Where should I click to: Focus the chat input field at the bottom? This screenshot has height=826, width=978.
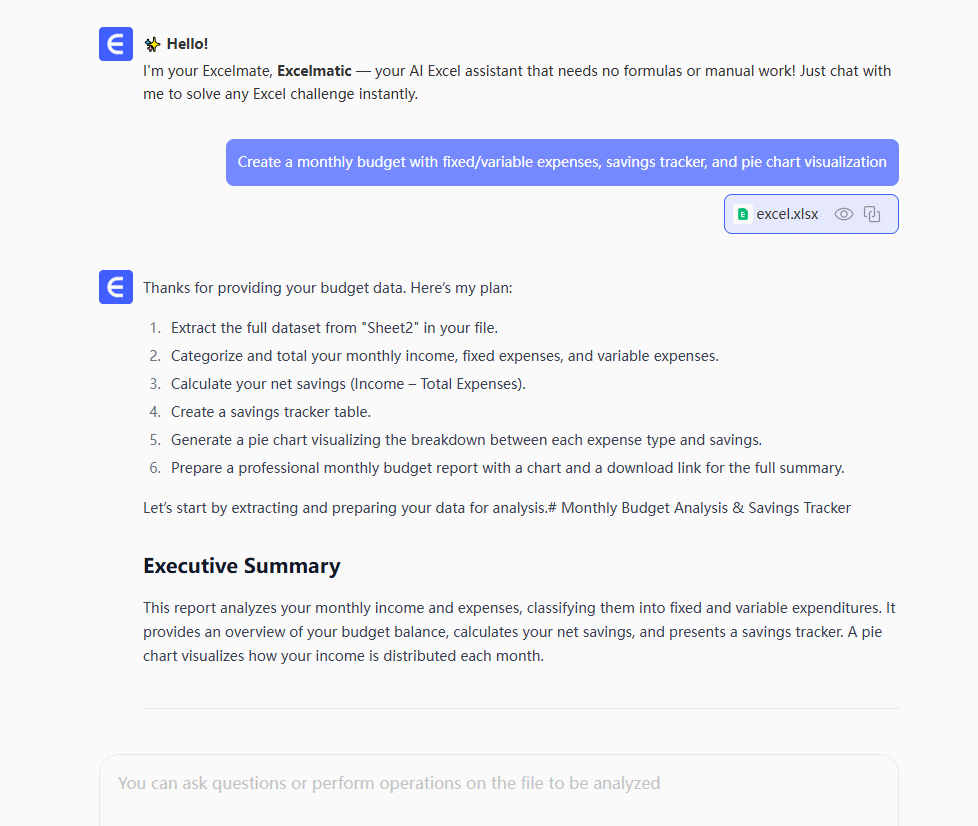498,783
